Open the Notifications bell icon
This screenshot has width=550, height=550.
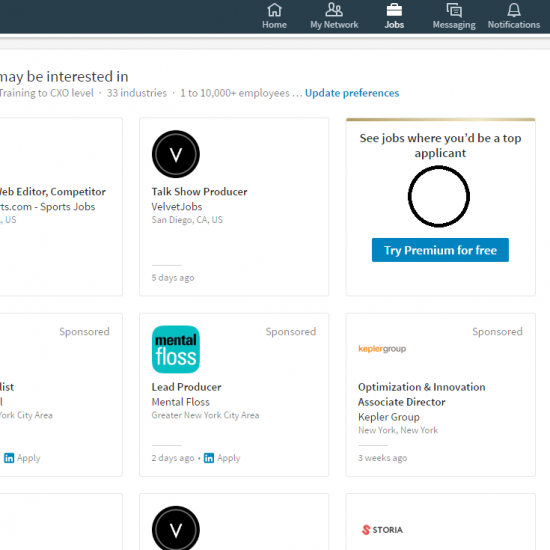click(x=514, y=10)
